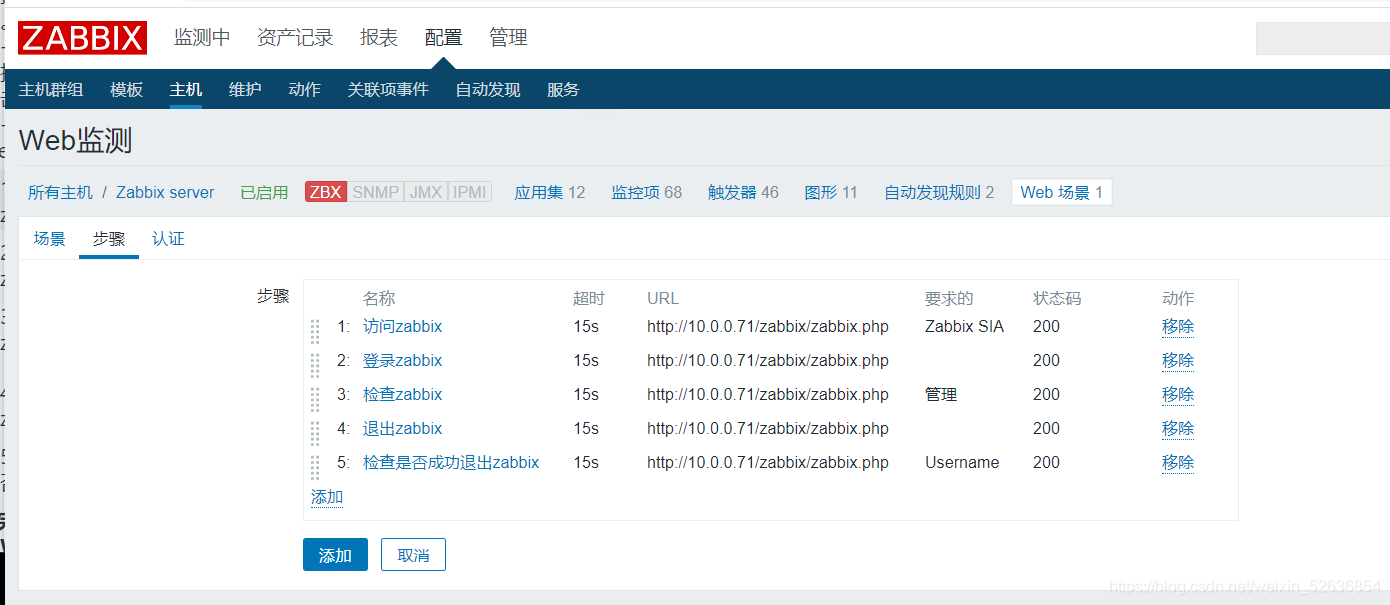This screenshot has width=1390, height=605.
Task: Remove step 检查是否成功退出zabbix via 移除
Action: tap(1178, 462)
